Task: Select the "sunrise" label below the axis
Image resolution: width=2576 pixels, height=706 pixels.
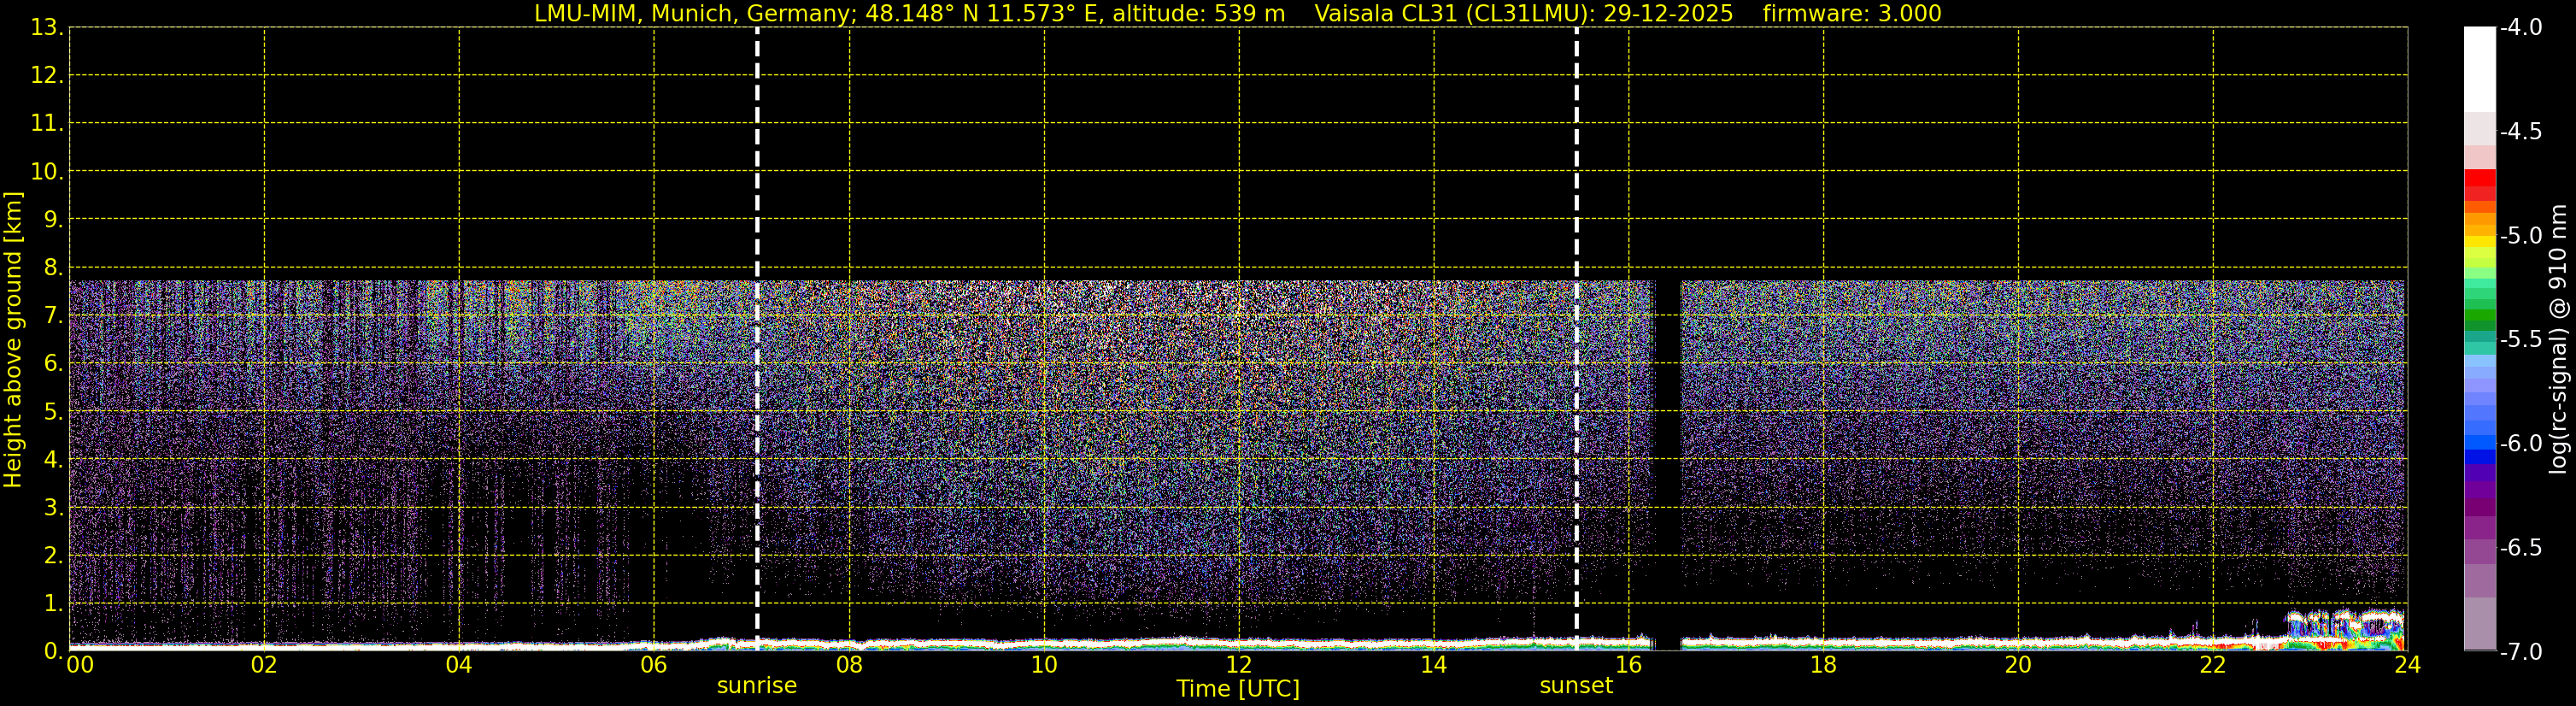Action: [757, 686]
